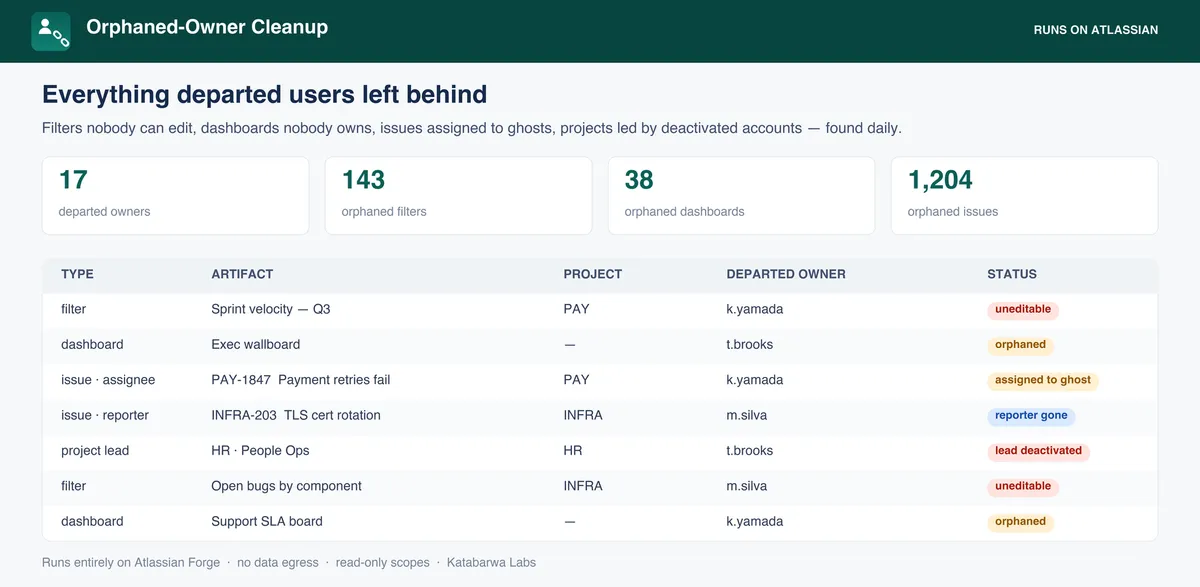Click the reporter gone status badge
The image size is (1200, 587).
pyautogui.click(x=1031, y=416)
